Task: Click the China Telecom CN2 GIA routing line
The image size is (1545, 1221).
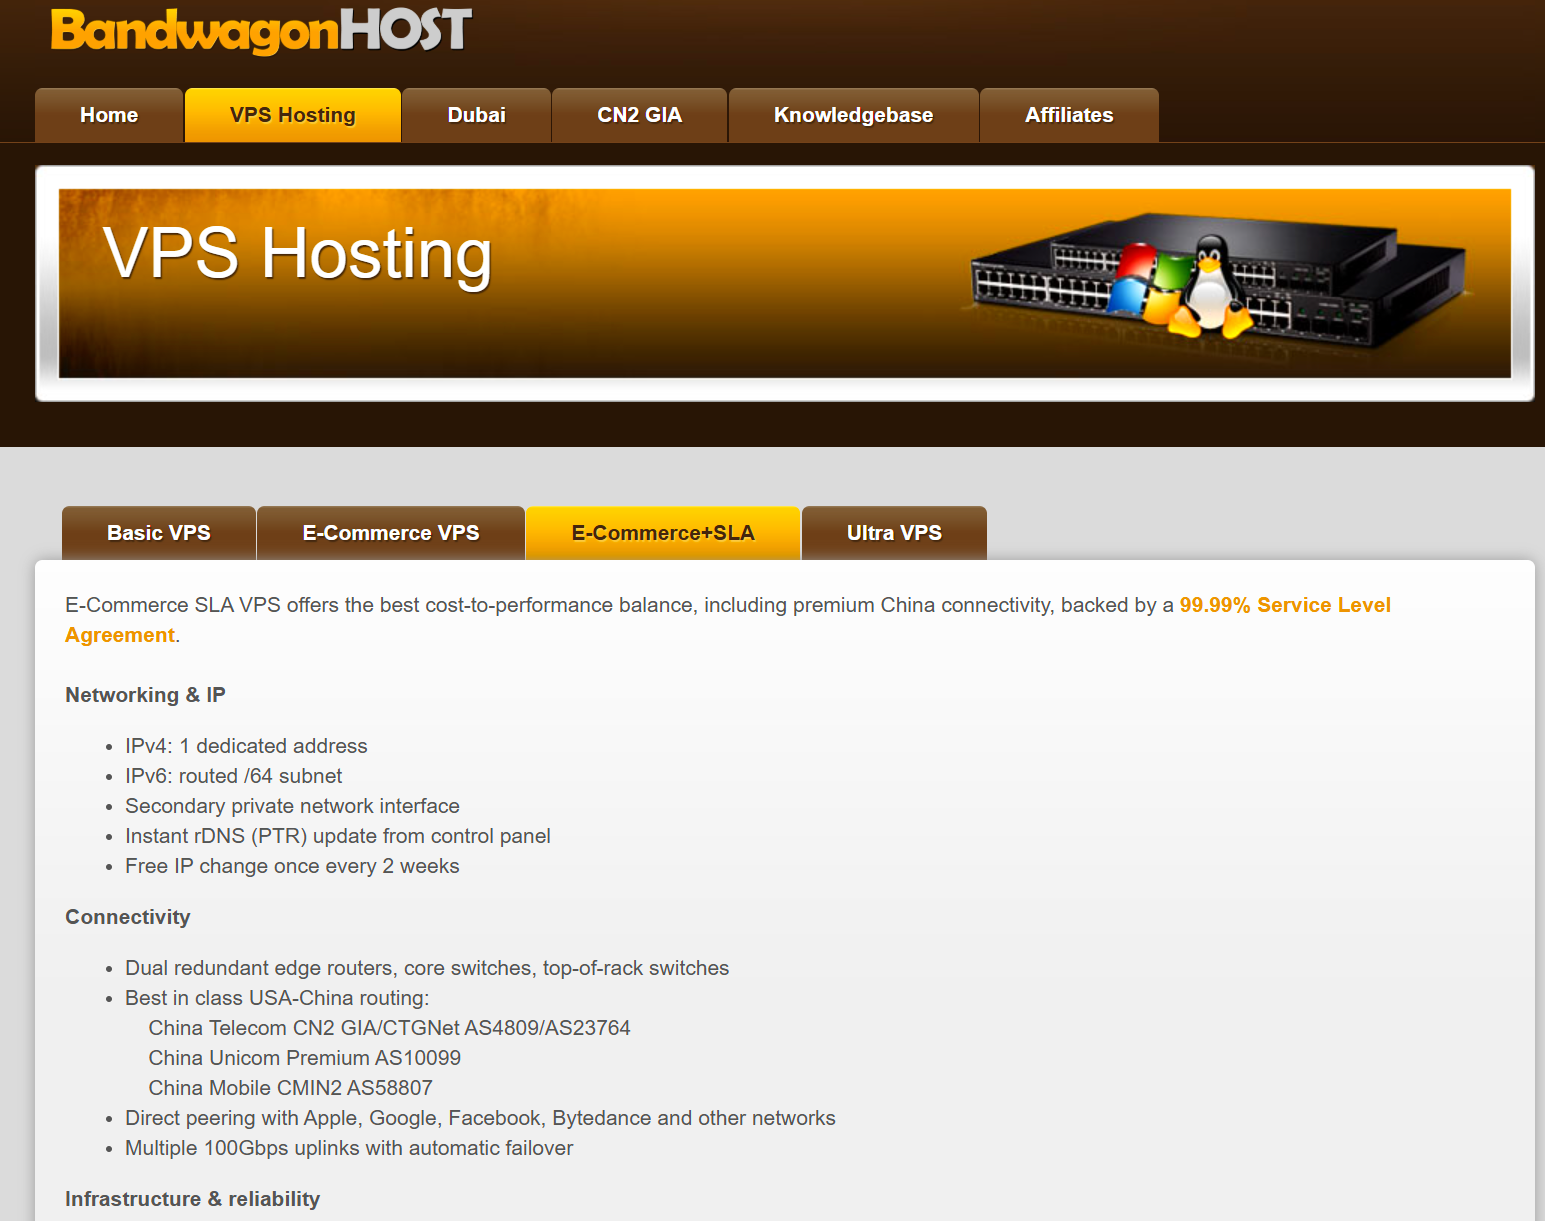Action: [389, 1028]
